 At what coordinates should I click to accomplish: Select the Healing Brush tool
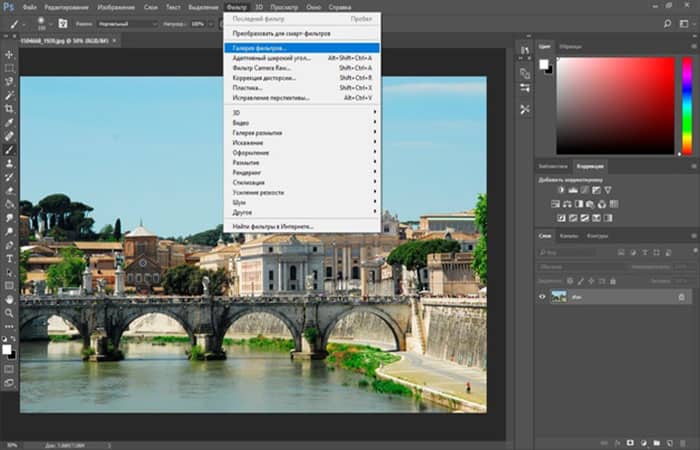(x=9, y=136)
